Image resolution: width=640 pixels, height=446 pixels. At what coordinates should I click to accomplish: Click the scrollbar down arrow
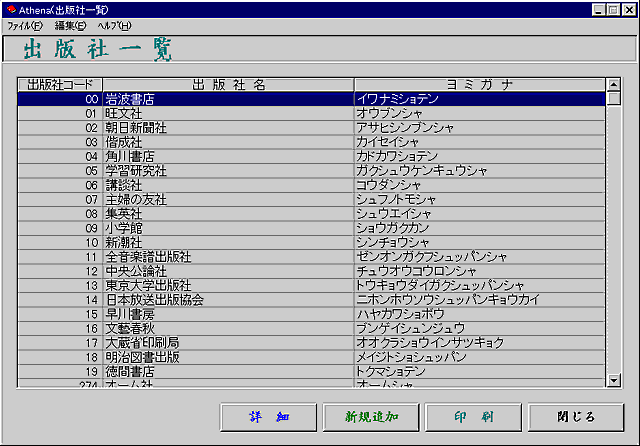(613, 380)
